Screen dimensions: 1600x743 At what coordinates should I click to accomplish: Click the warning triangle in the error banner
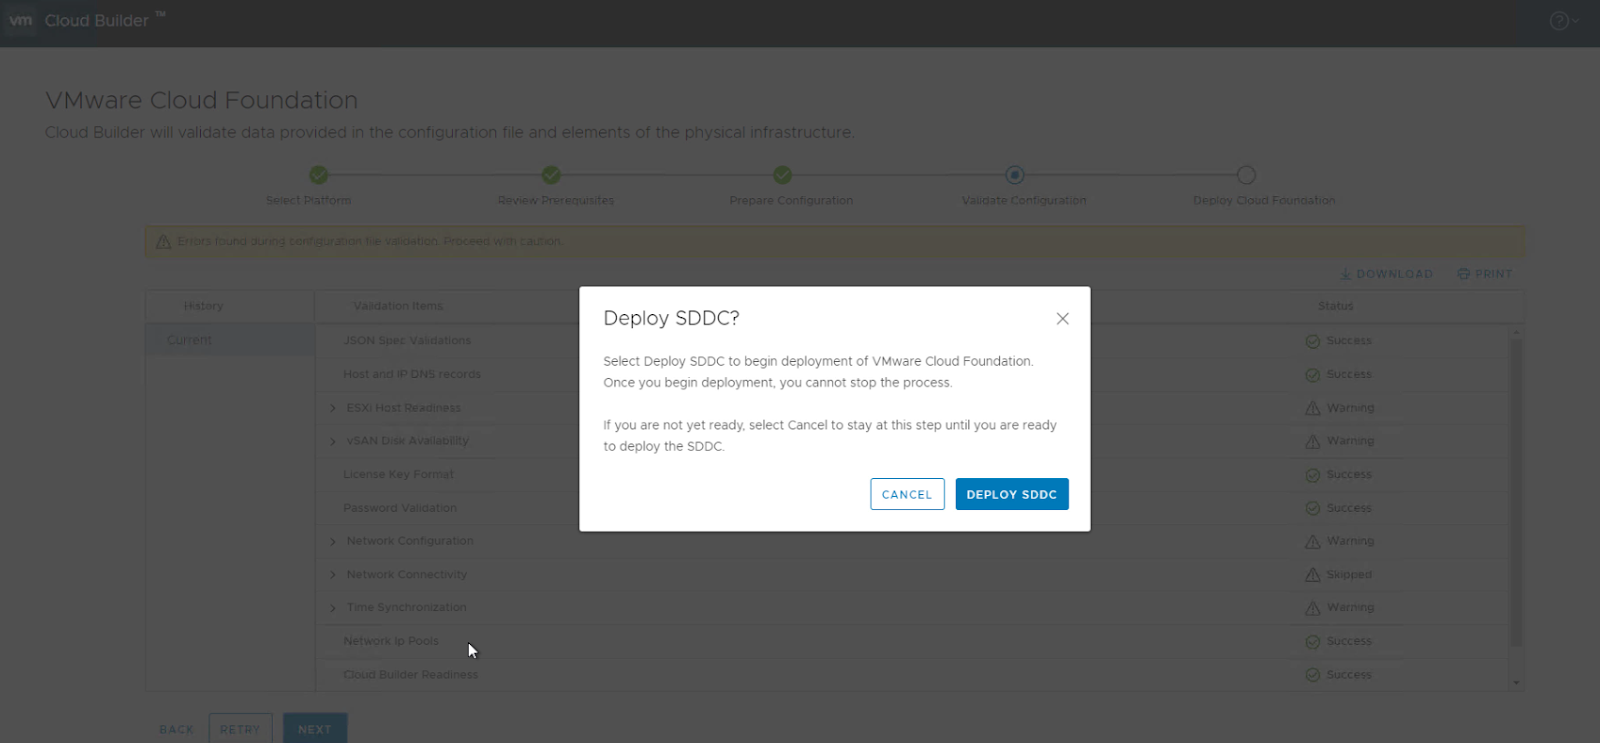pyautogui.click(x=164, y=241)
